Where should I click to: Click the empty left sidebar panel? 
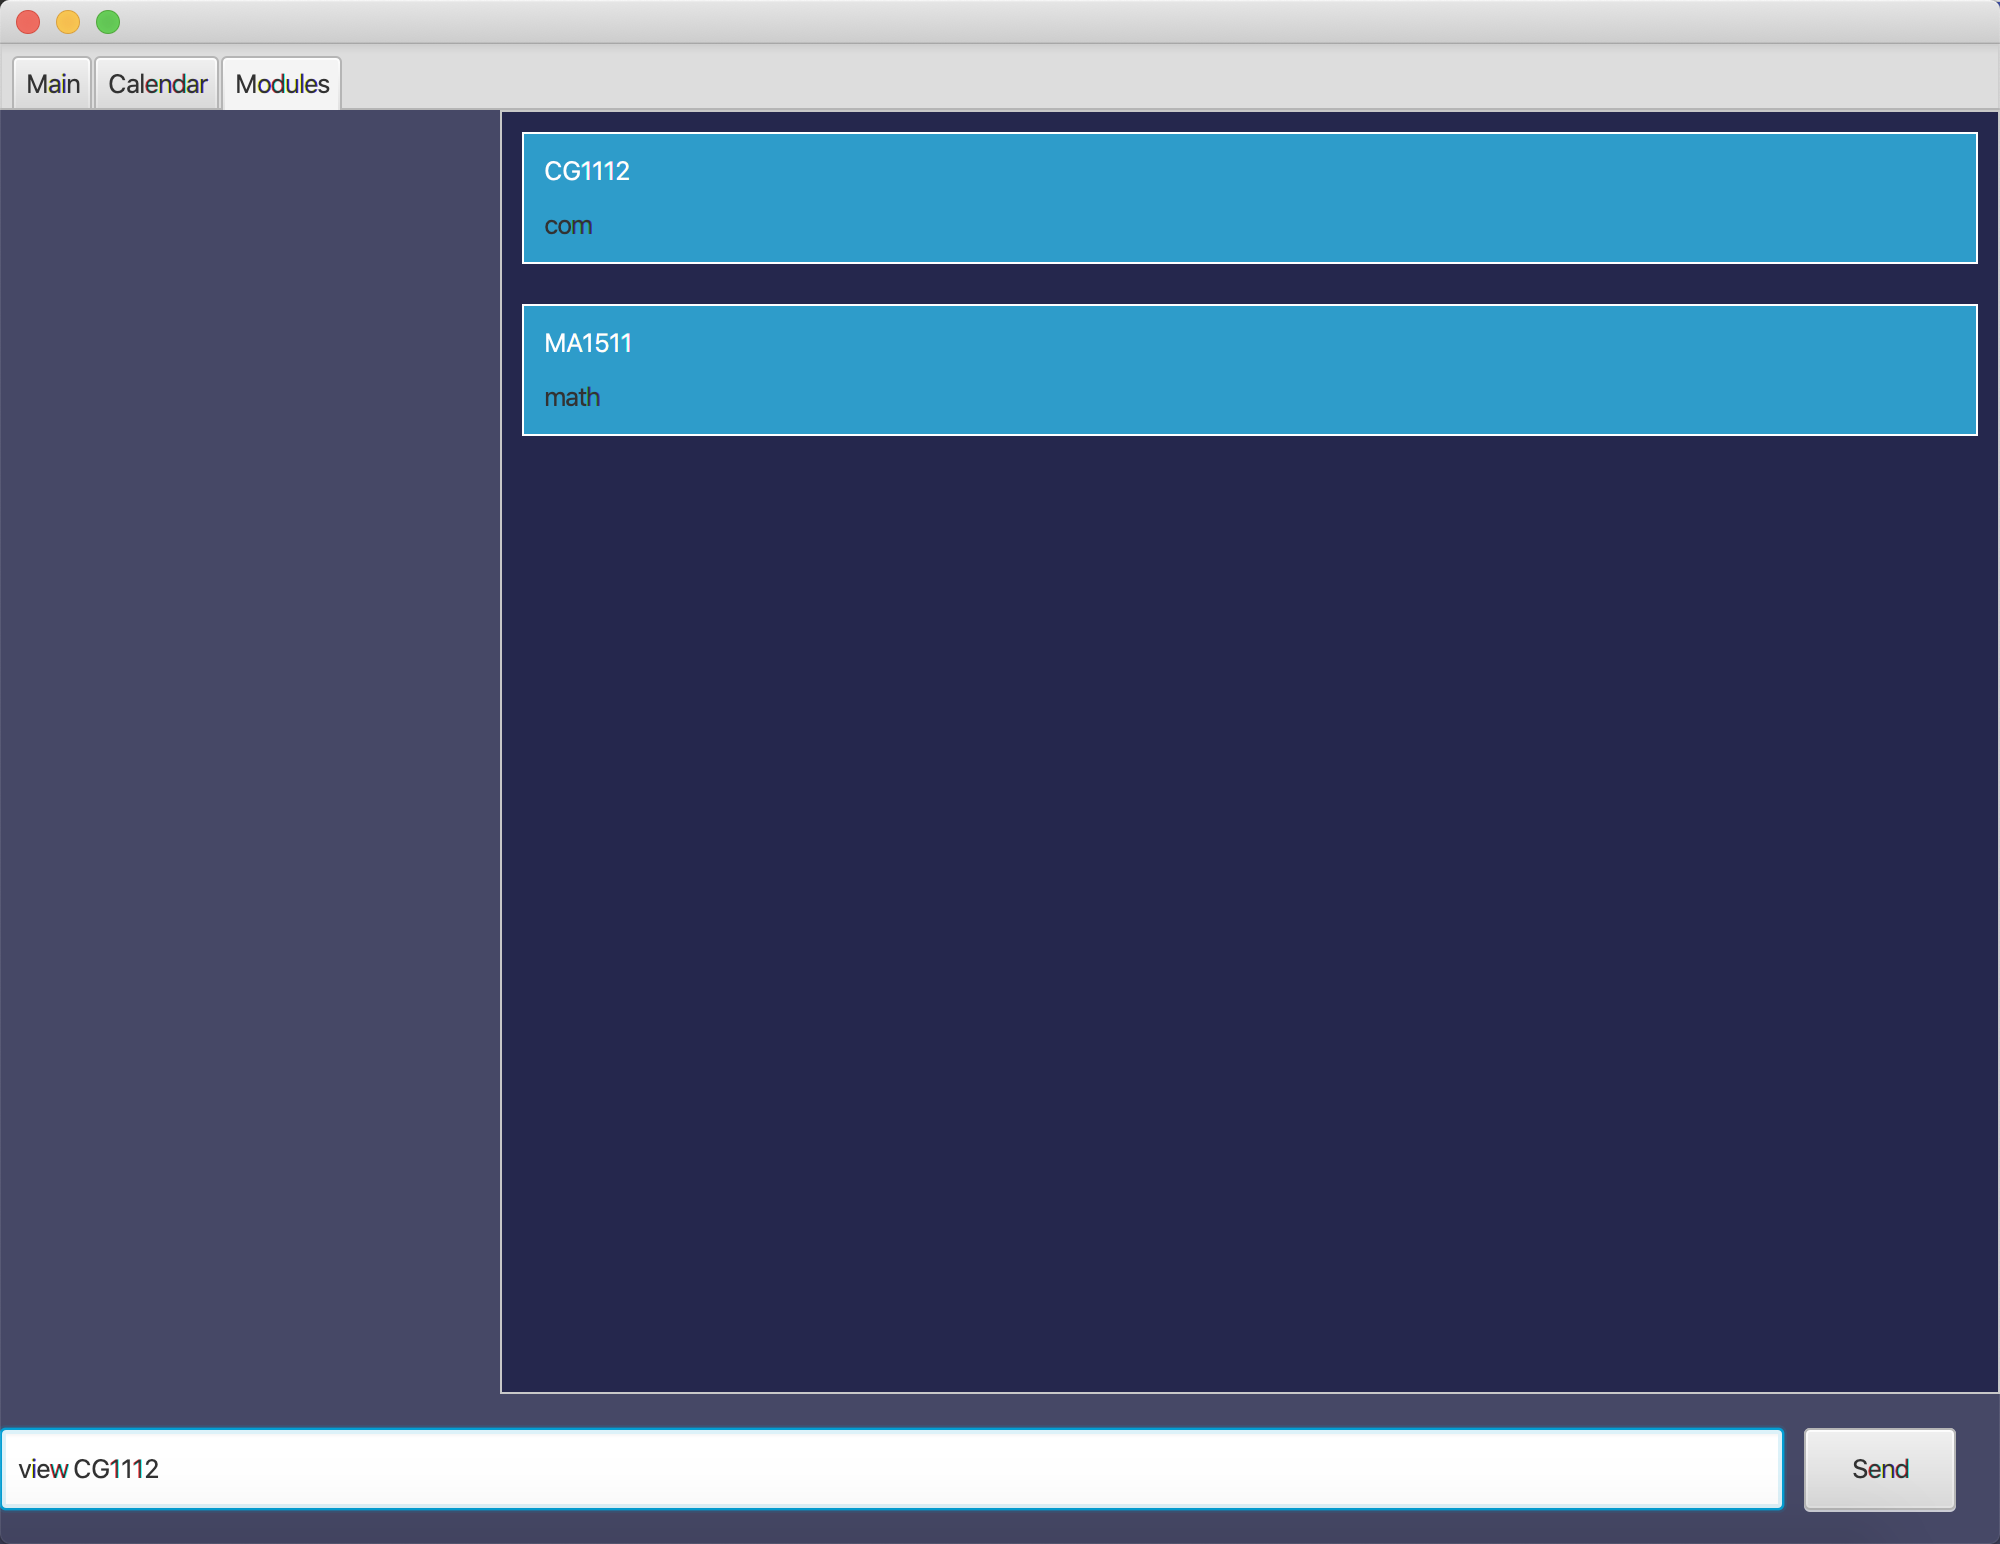[x=250, y=750]
